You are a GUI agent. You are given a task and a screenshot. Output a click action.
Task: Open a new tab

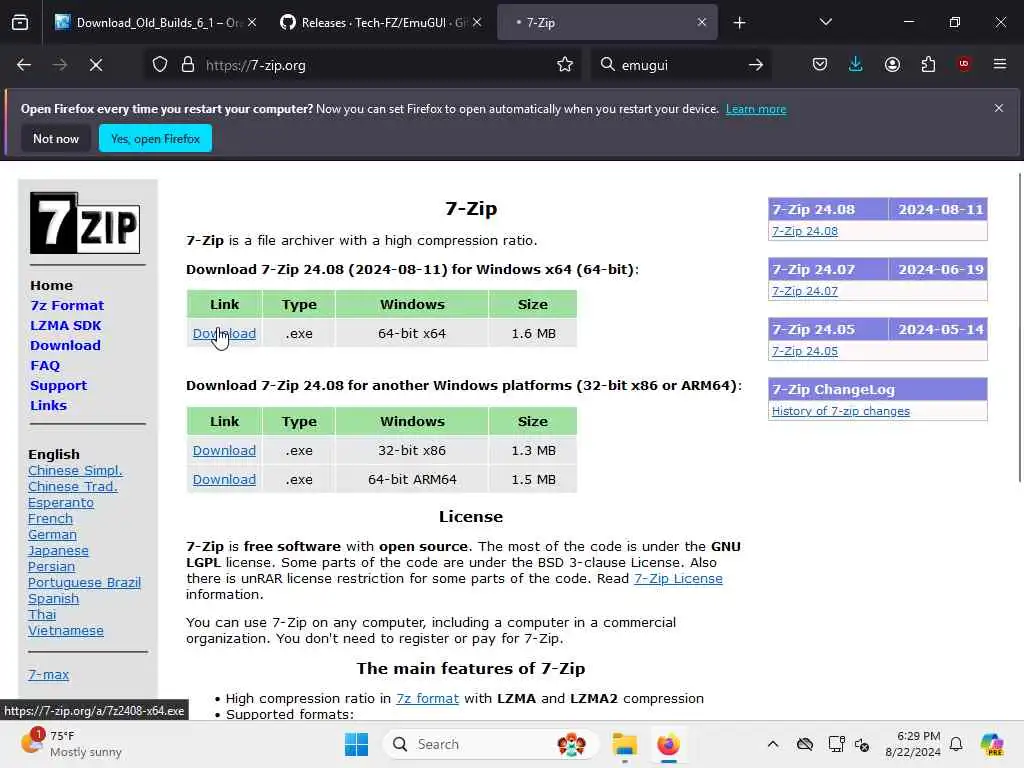(739, 23)
